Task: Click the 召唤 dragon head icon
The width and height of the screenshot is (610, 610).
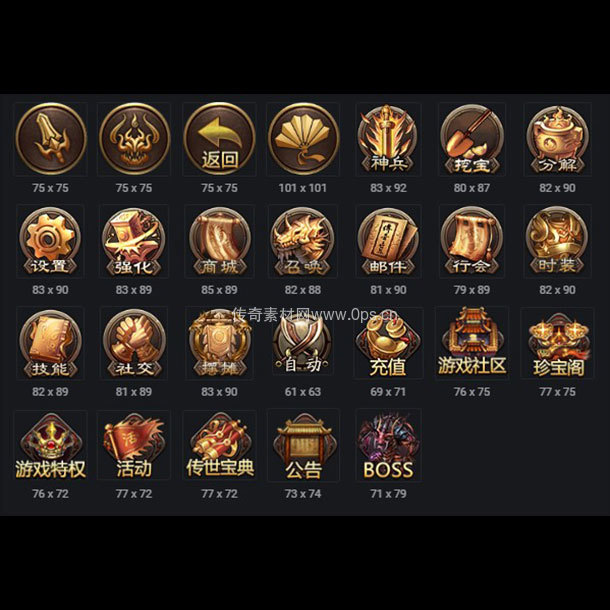Action: click(x=303, y=241)
